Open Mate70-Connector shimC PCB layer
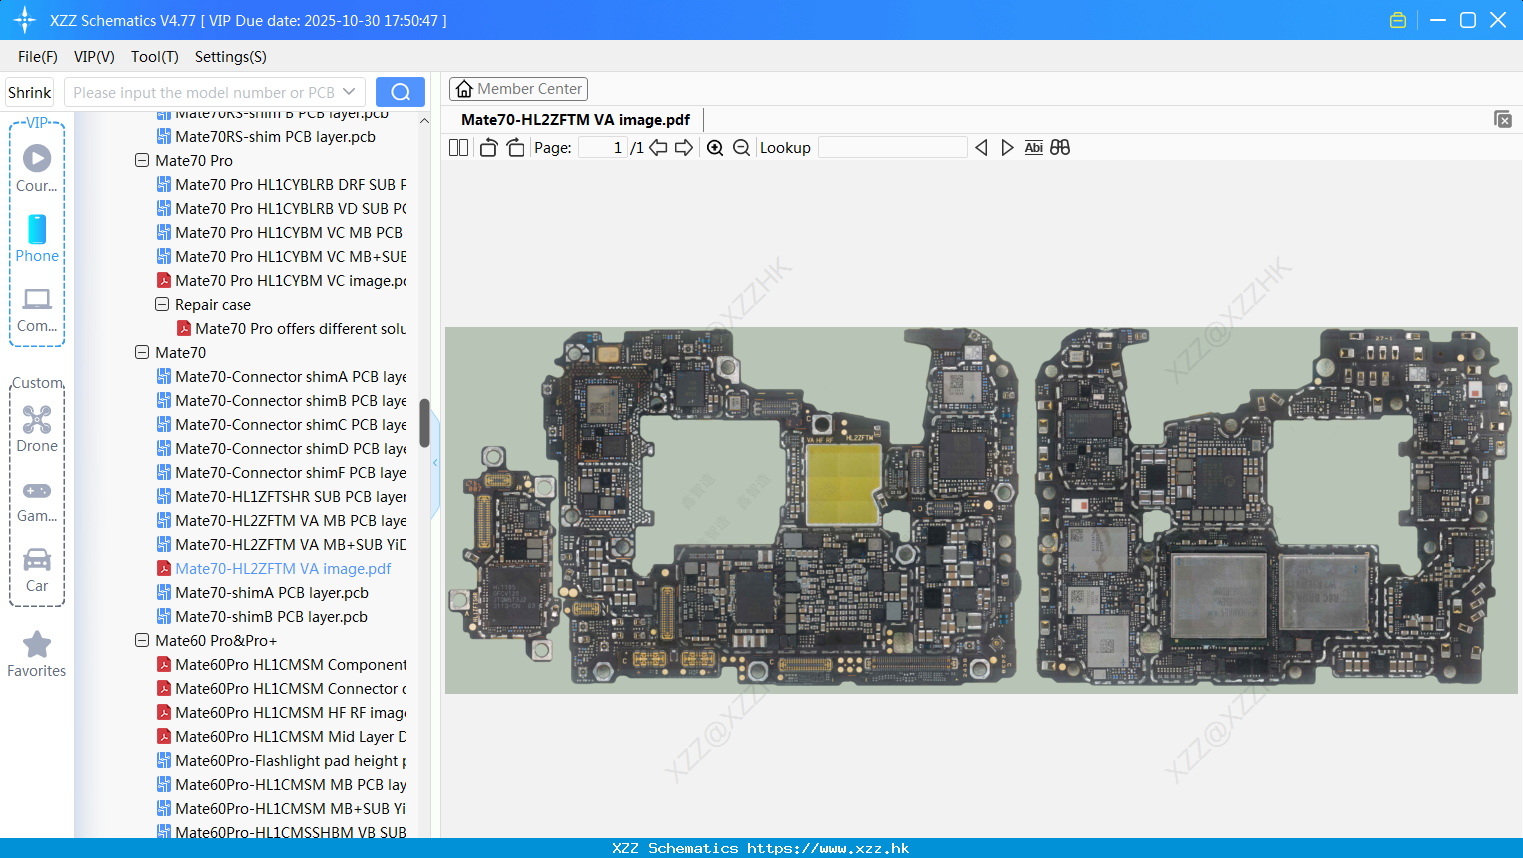This screenshot has height=858, width=1523. coord(281,425)
